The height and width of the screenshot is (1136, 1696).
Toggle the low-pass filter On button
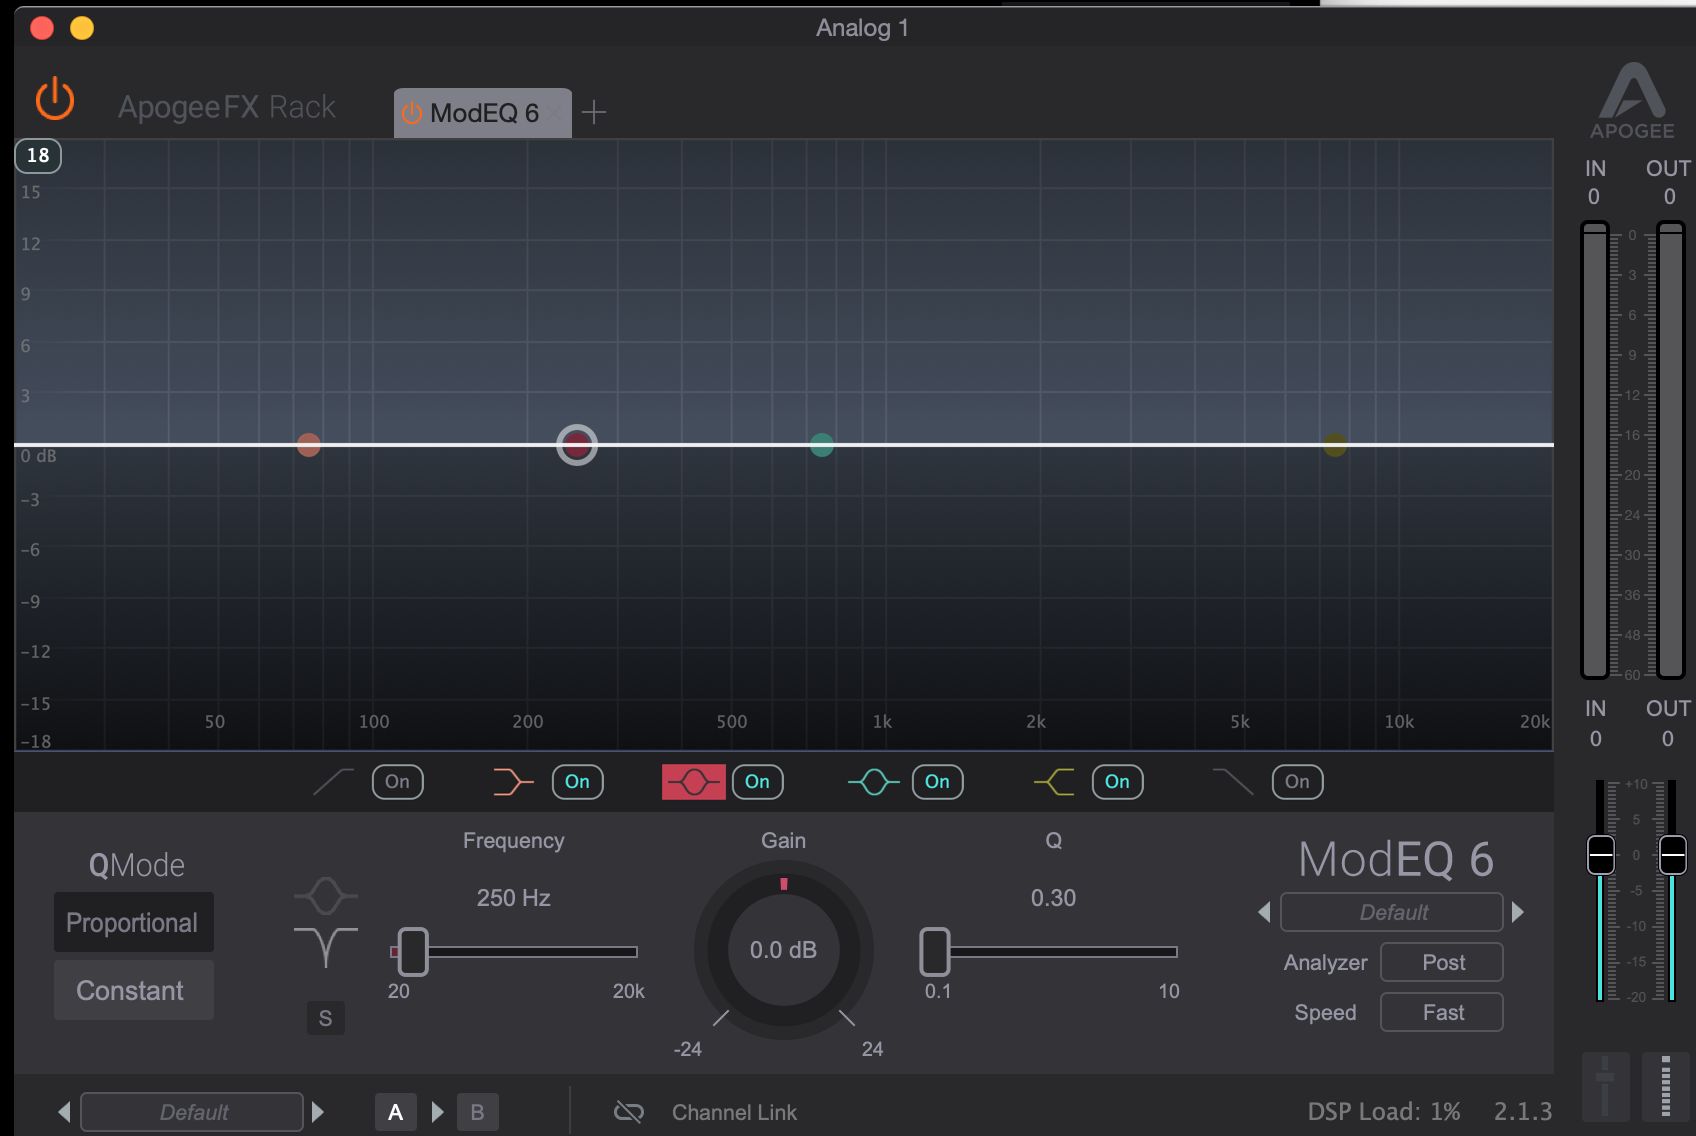point(1298,782)
